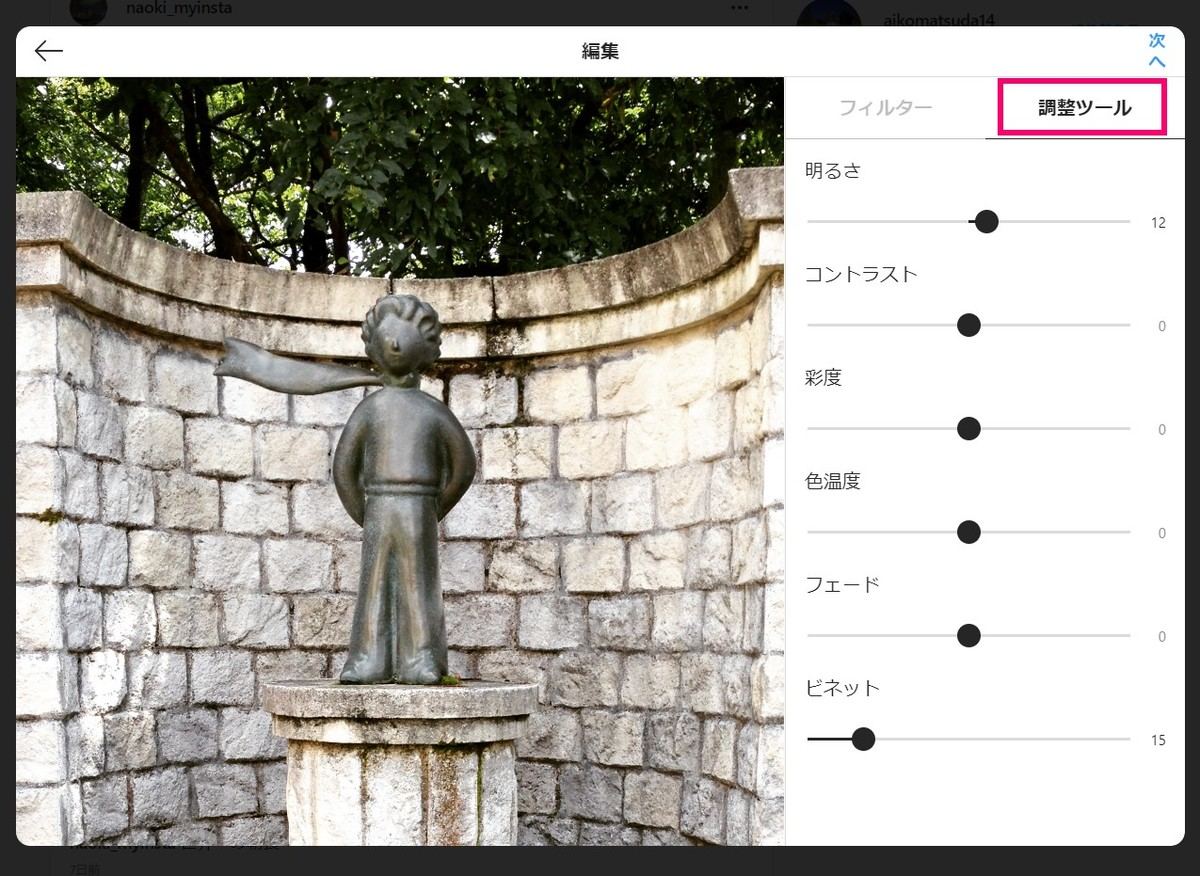Click the 明るさ label
1200x876 pixels.
[833, 171]
